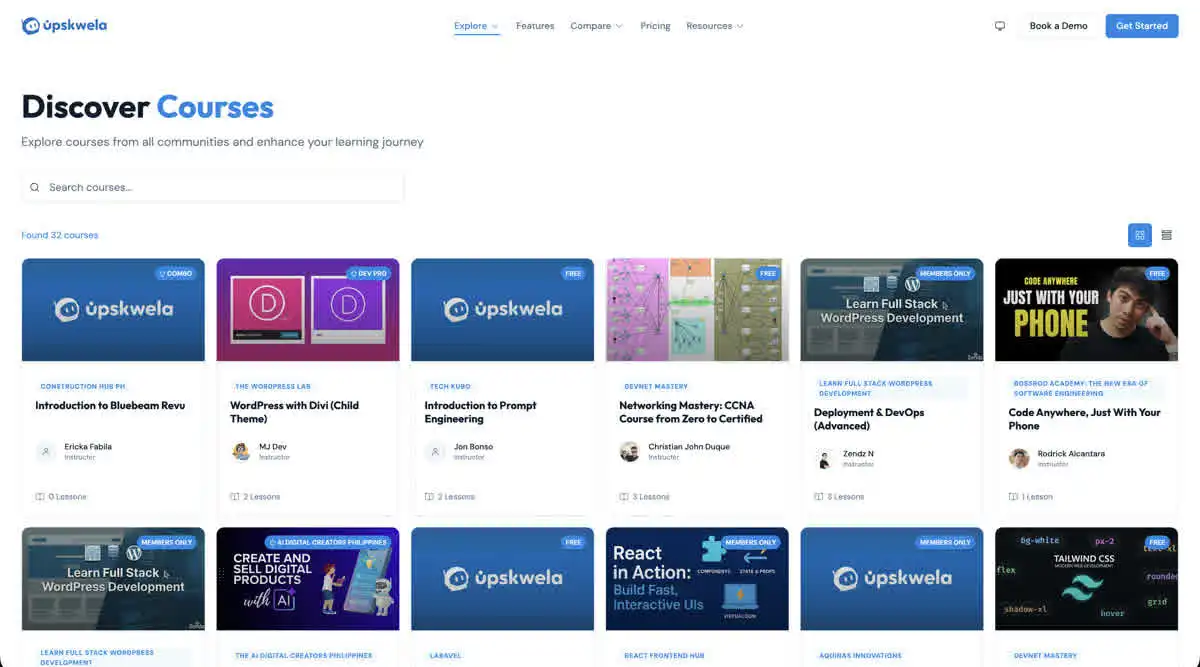Click Zendz N's instructor avatar
The height and width of the screenshot is (667, 1200).
(x=825, y=459)
